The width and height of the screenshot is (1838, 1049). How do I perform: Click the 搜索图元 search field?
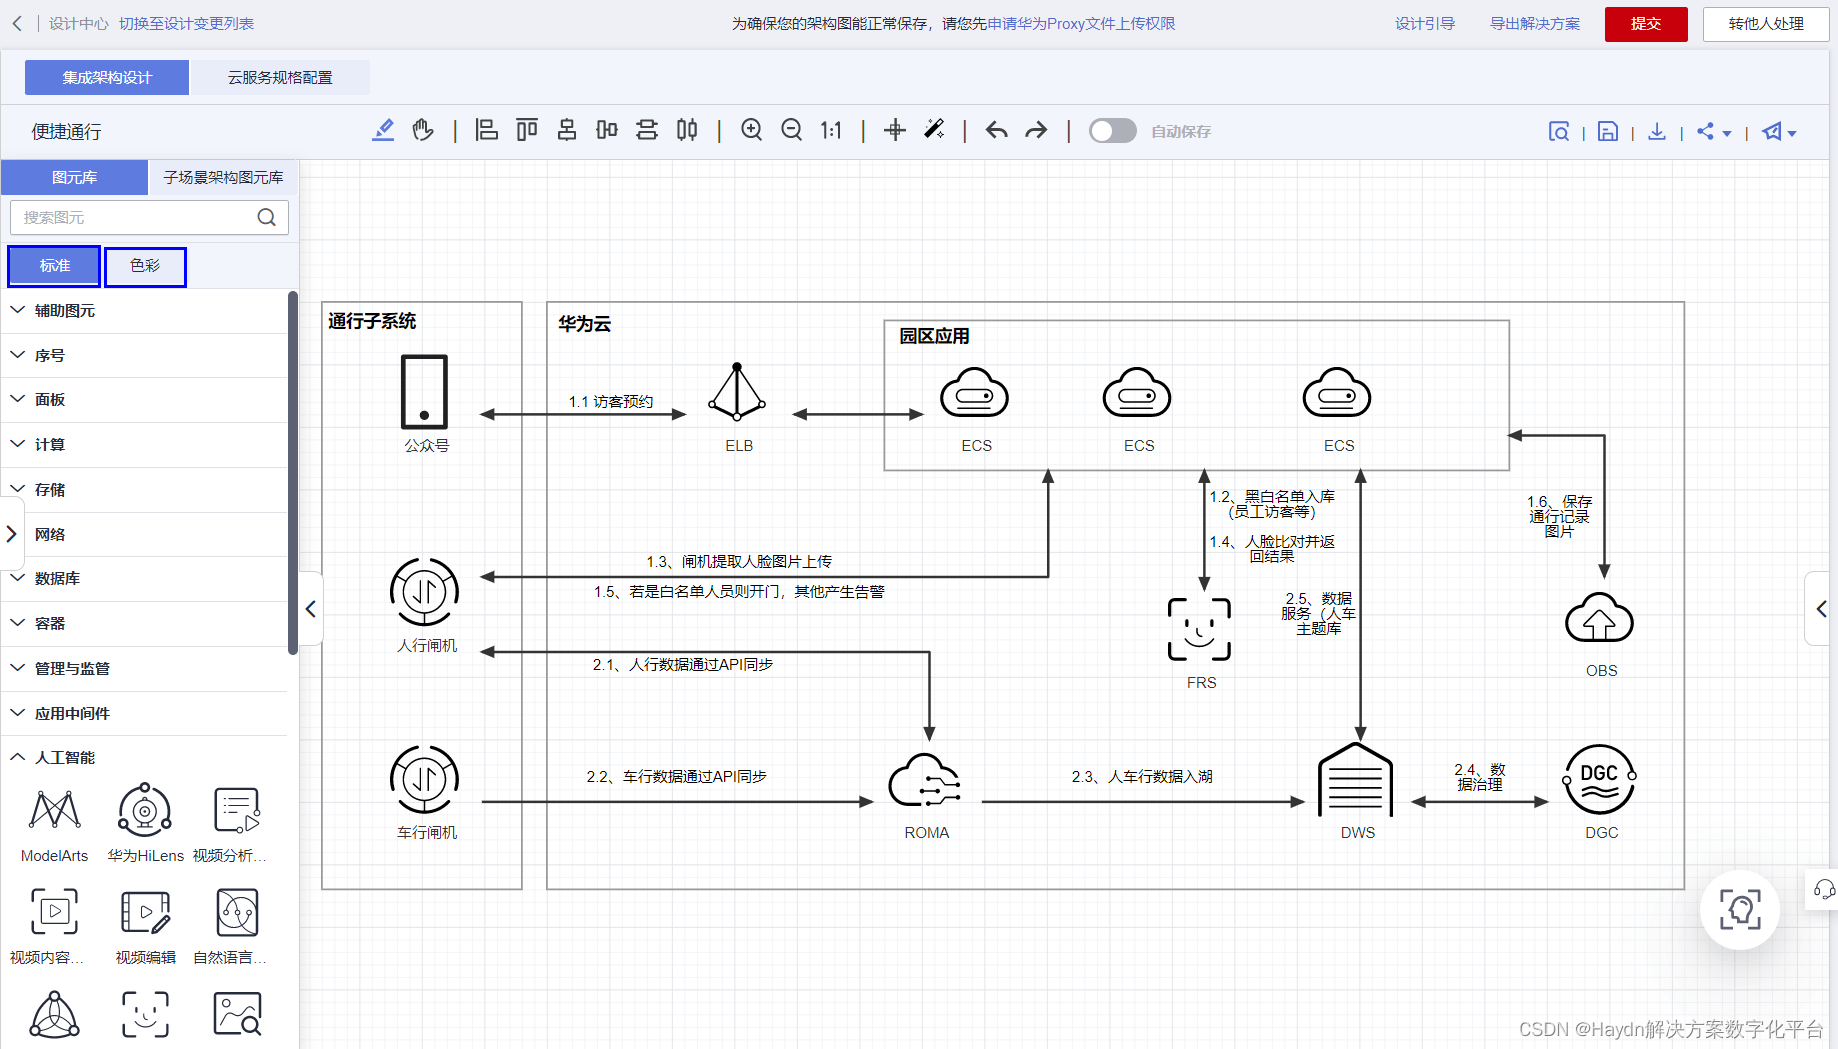[x=149, y=217]
